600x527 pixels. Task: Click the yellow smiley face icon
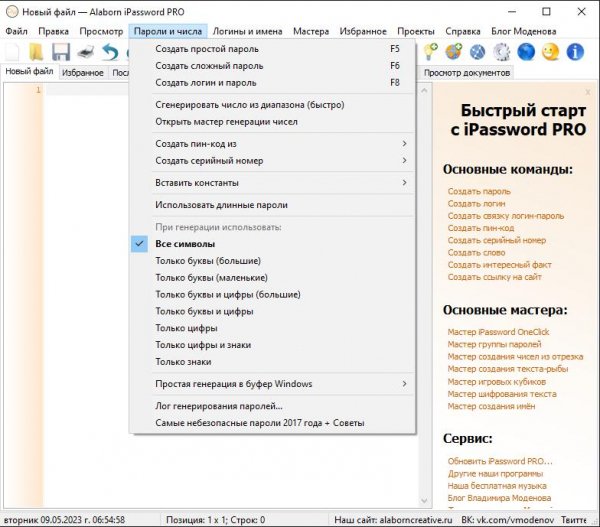pyautogui.click(x=551, y=52)
